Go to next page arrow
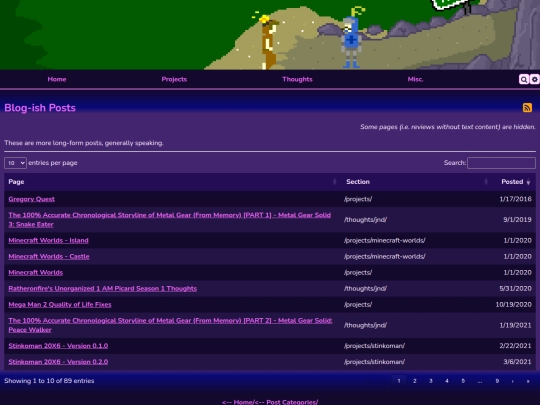Viewport: 540px width, 405px height. [x=513, y=381]
